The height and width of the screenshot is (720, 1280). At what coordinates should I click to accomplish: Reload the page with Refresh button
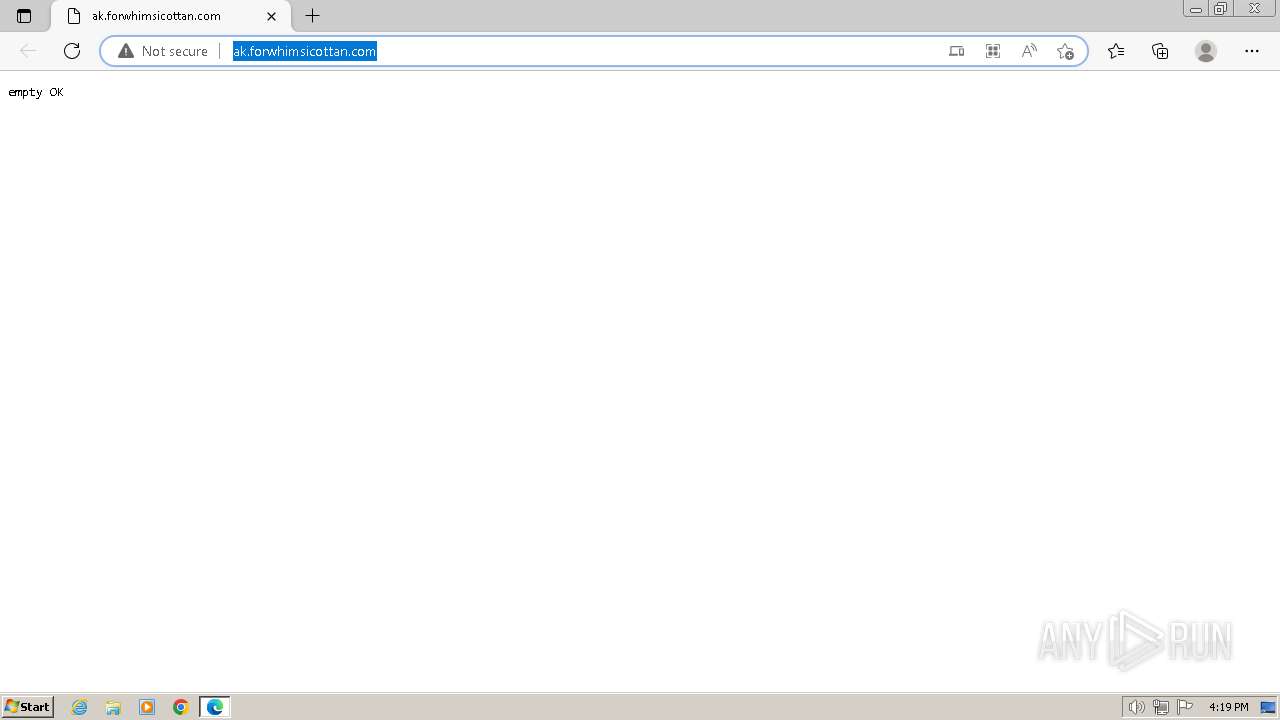72,51
